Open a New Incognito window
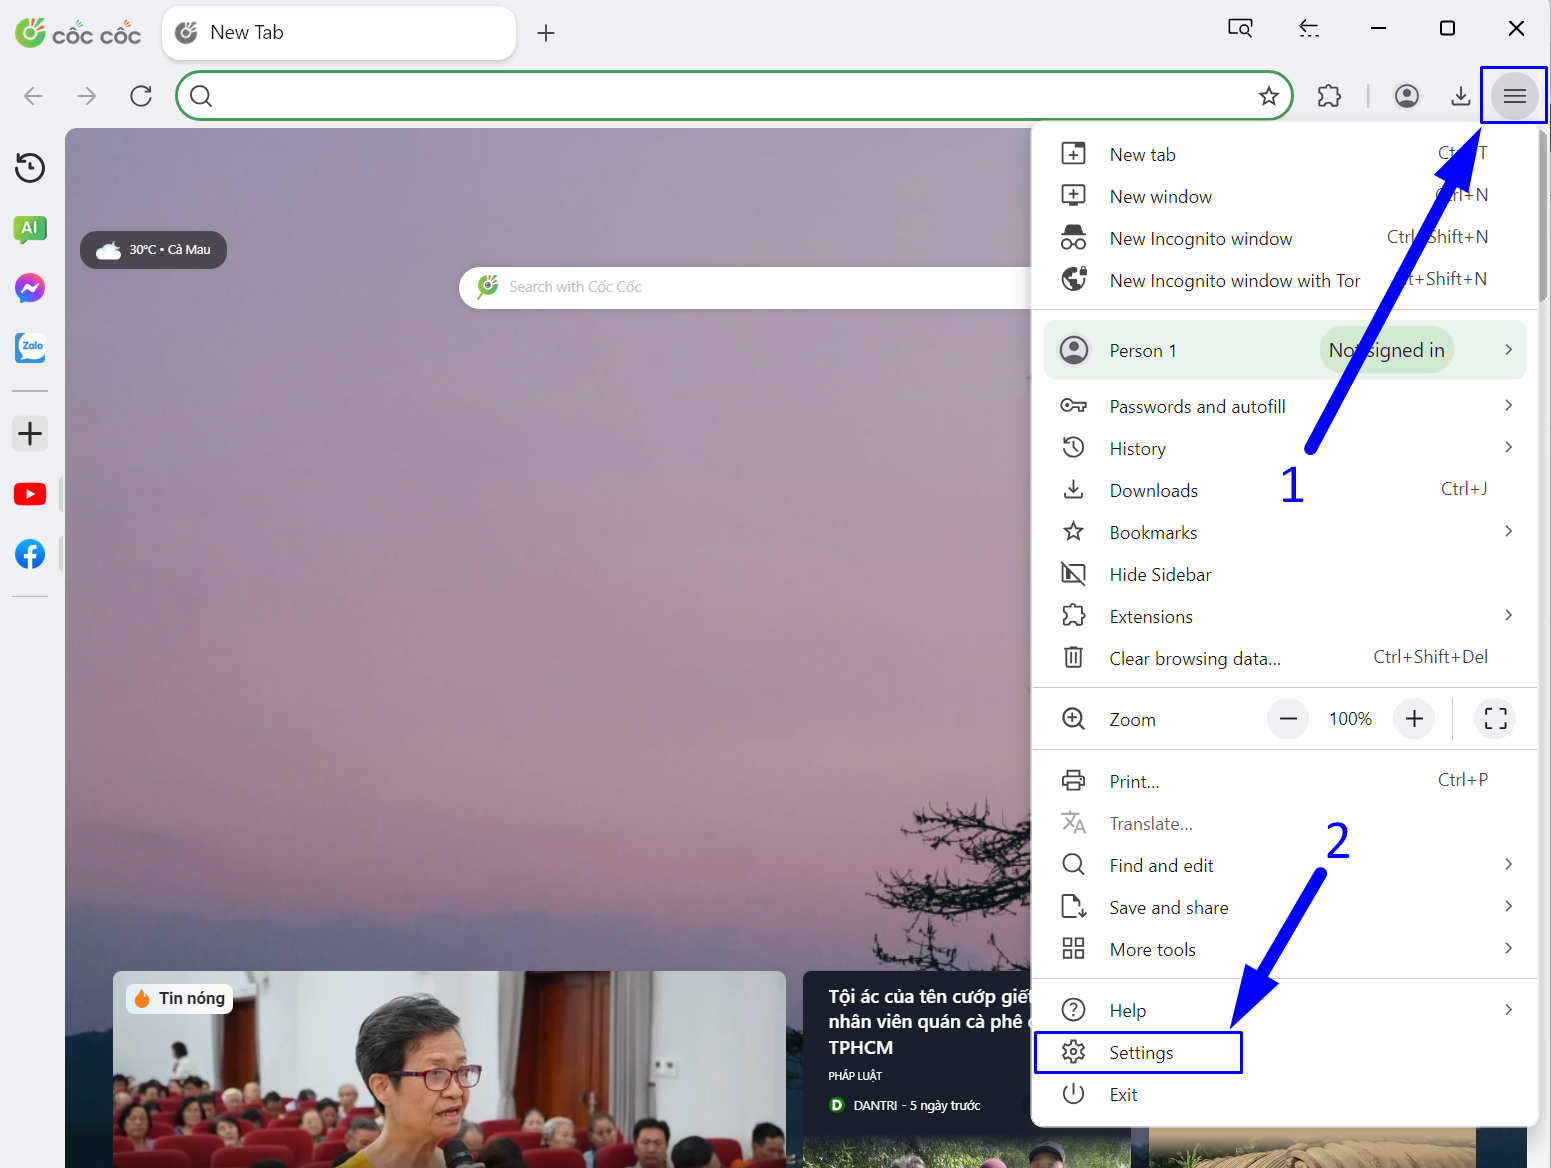 coord(1200,238)
